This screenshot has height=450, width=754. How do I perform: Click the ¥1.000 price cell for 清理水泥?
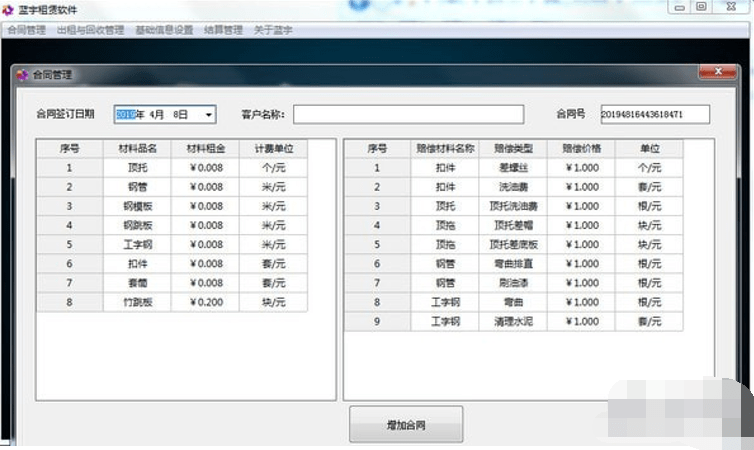581,322
